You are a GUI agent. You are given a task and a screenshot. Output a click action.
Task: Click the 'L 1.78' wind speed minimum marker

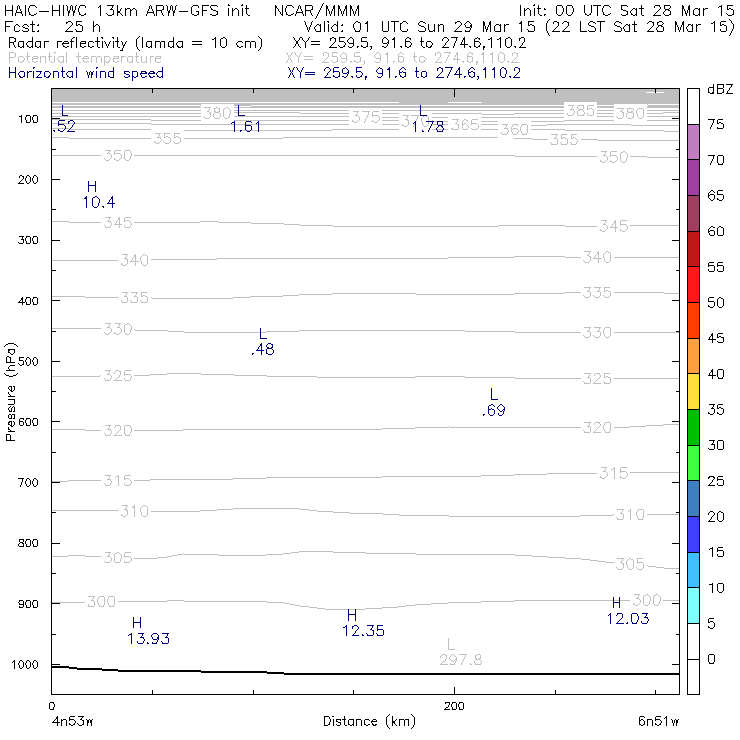coord(428,119)
